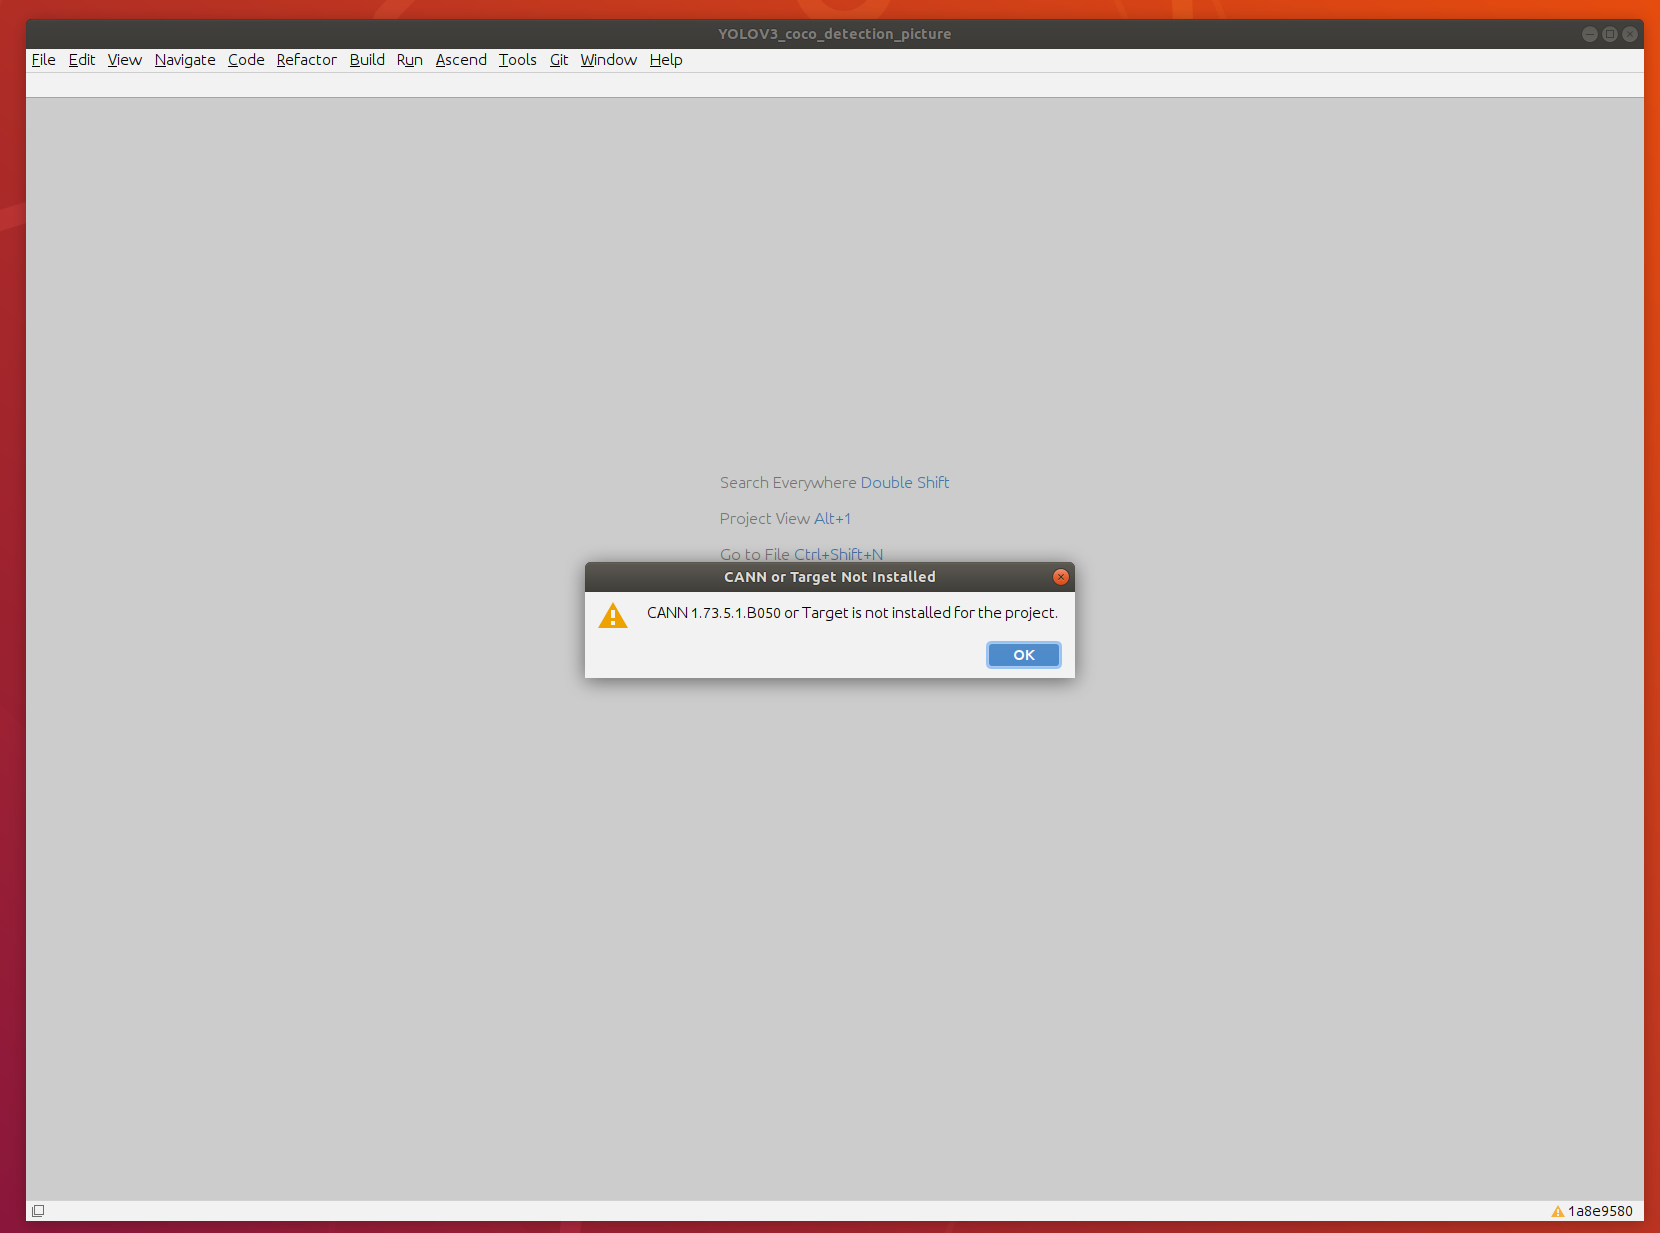Maximize the YOLOV3_coco_detection_picture window
Image resolution: width=1660 pixels, height=1233 pixels.
pos(1610,34)
